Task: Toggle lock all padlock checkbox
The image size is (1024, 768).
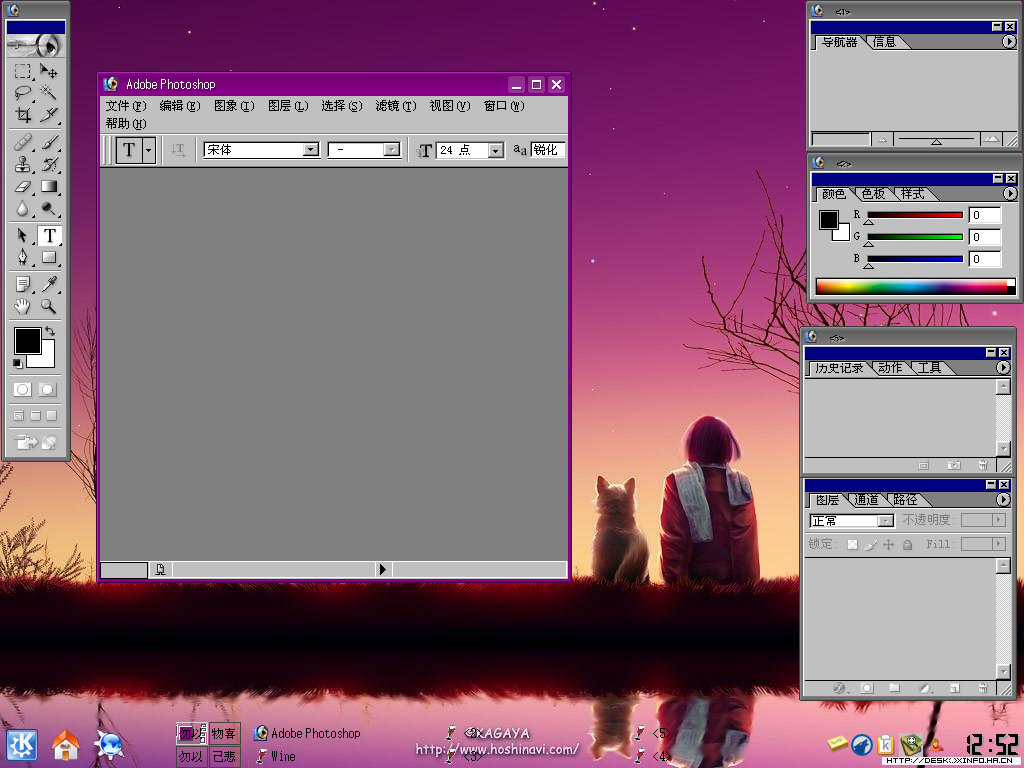Action: click(x=907, y=545)
